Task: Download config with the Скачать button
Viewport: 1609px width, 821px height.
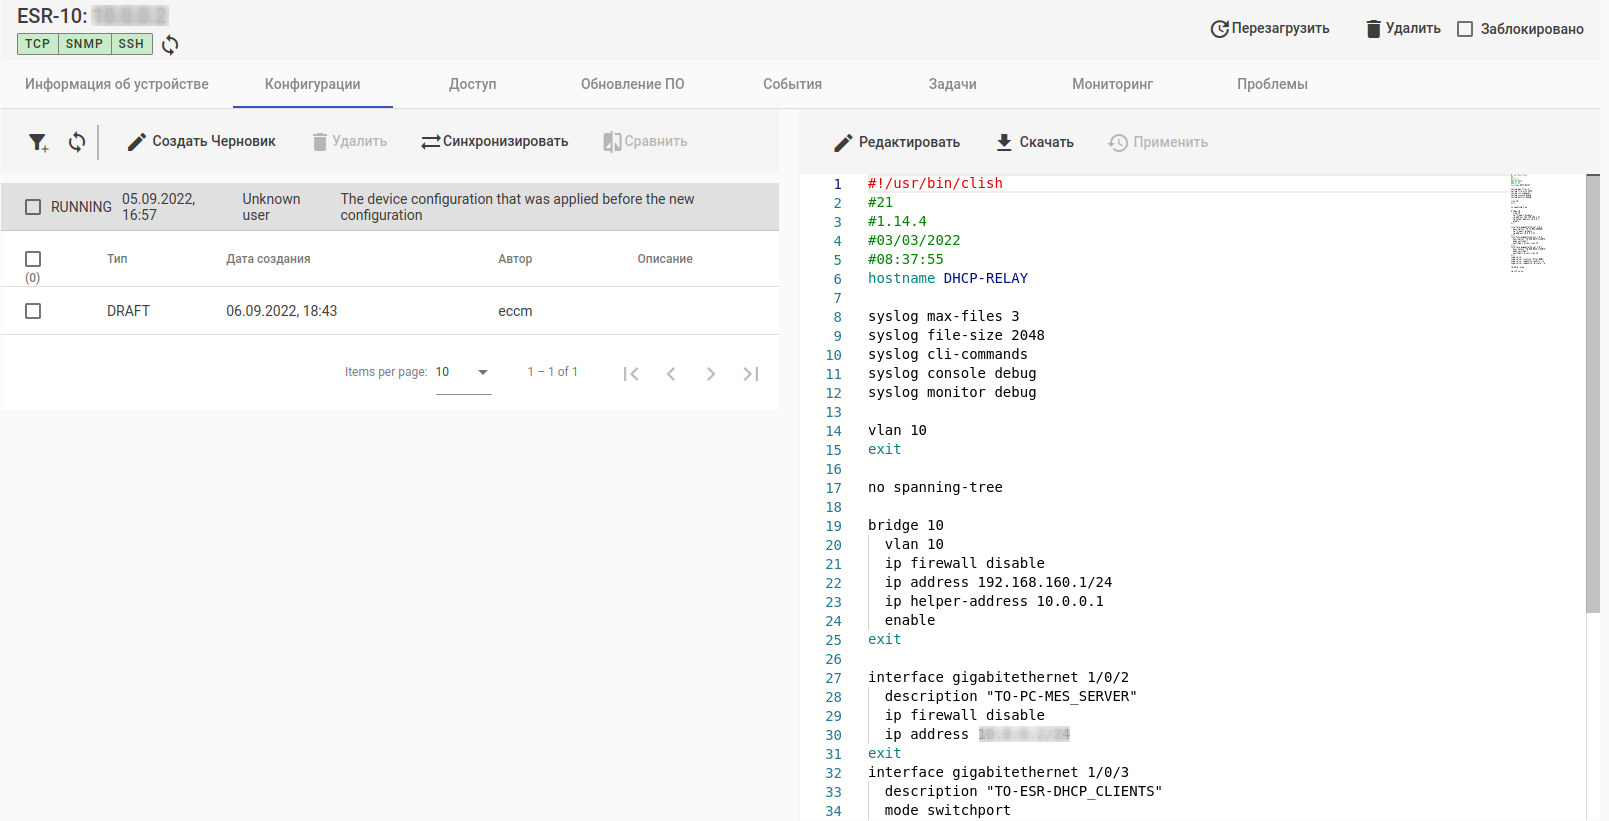Action: [x=1034, y=143]
